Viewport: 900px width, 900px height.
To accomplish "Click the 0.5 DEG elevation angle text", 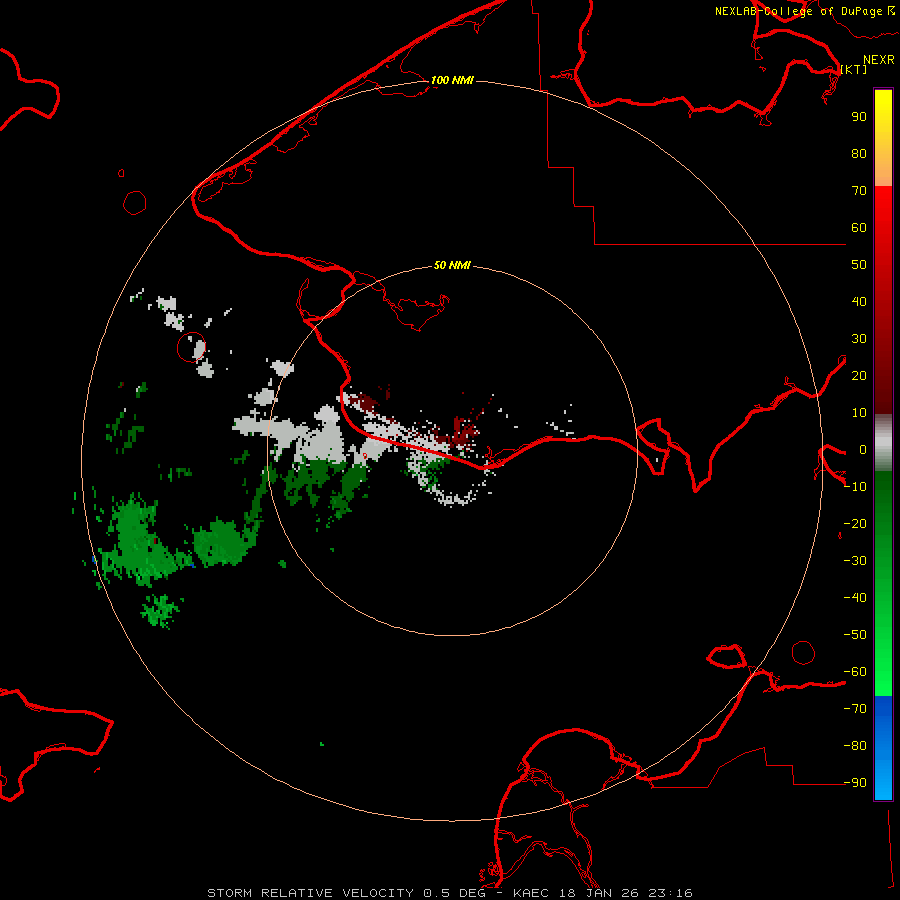I will 454,893.
